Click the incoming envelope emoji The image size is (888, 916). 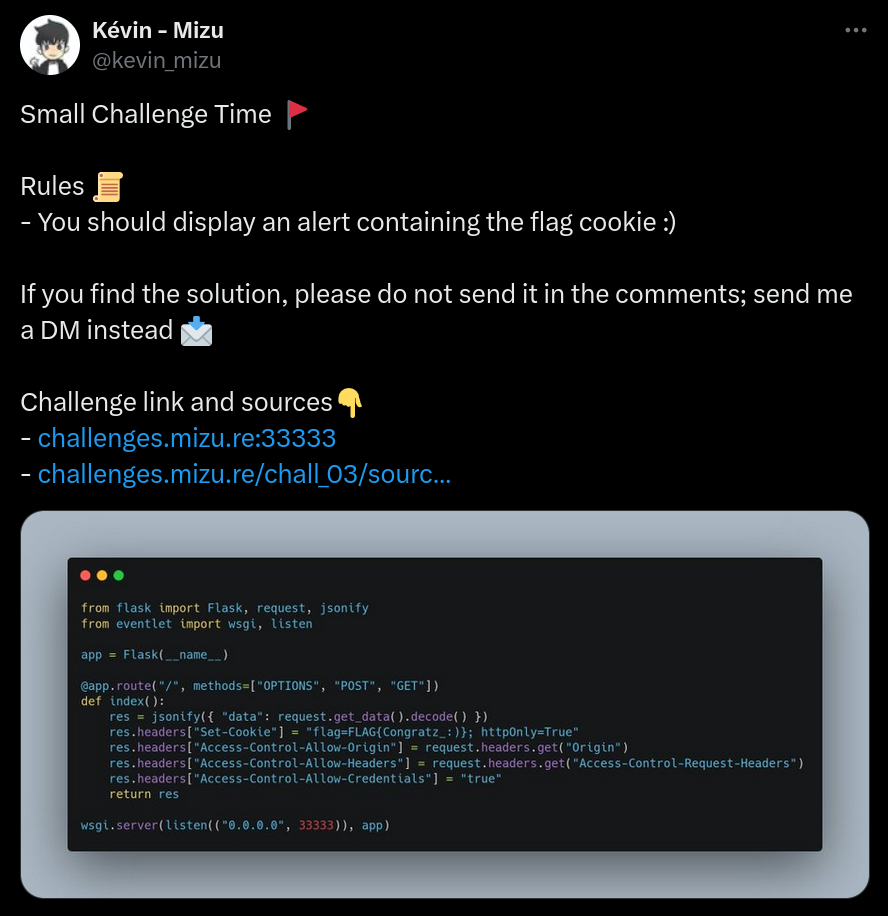196,330
